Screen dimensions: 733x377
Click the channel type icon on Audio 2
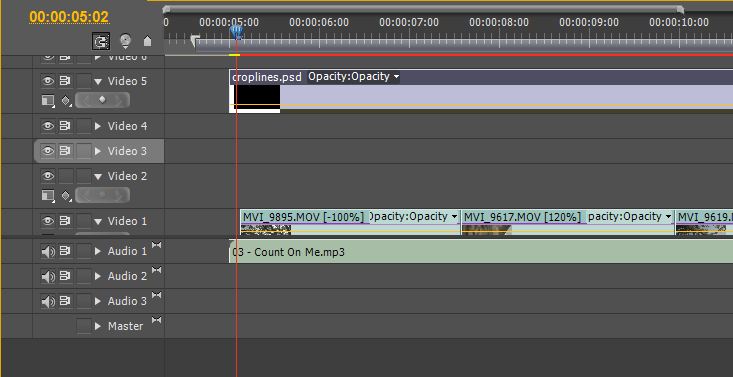(156, 270)
